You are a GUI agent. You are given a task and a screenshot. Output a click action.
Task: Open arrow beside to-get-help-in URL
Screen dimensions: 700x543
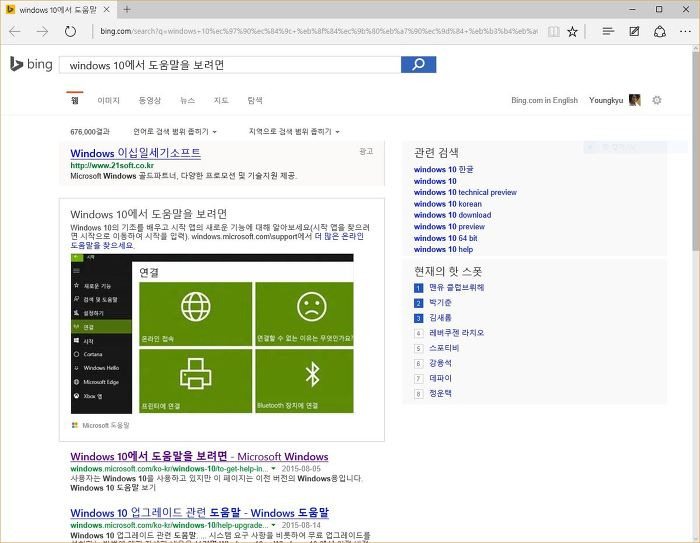click(273, 469)
